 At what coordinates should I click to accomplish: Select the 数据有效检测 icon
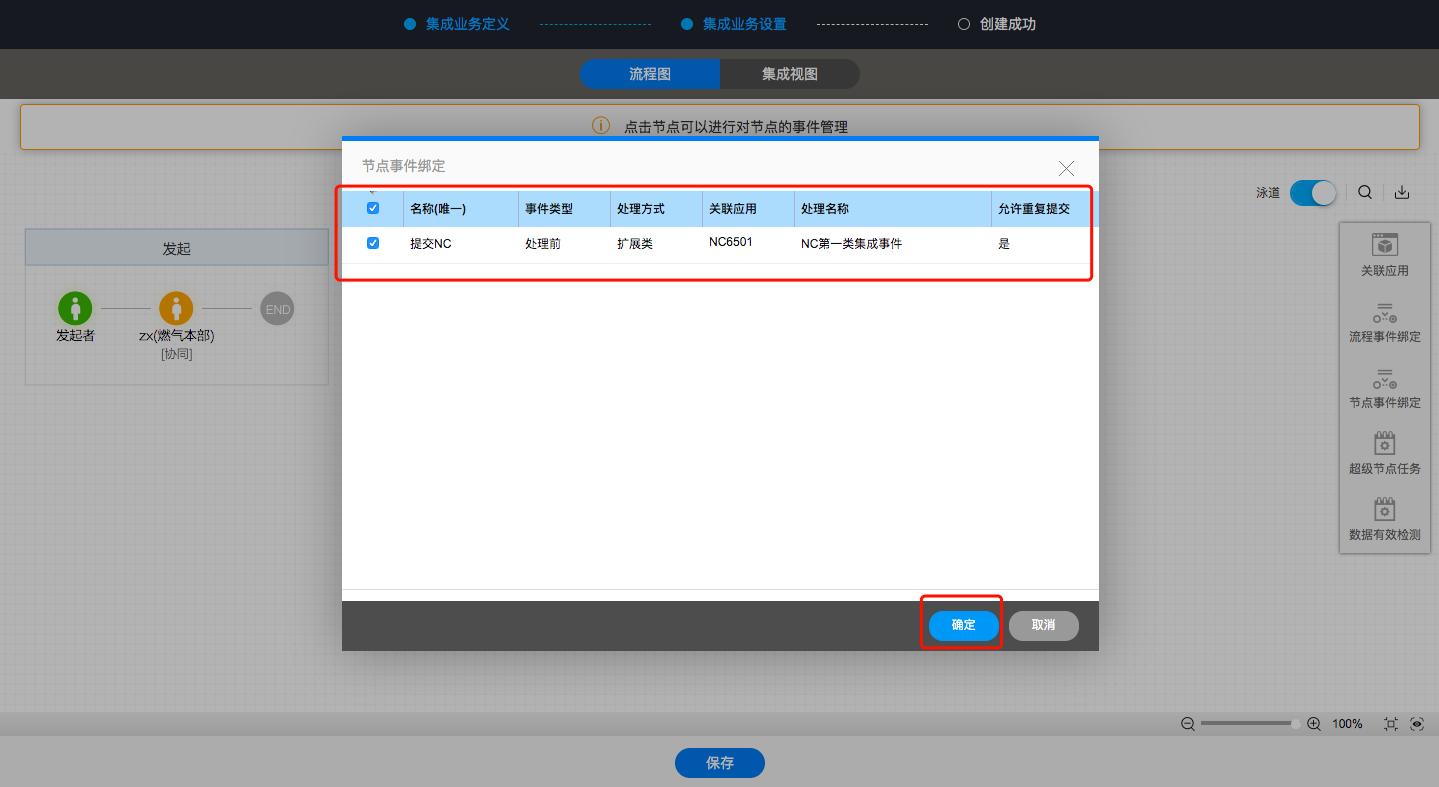1384,510
